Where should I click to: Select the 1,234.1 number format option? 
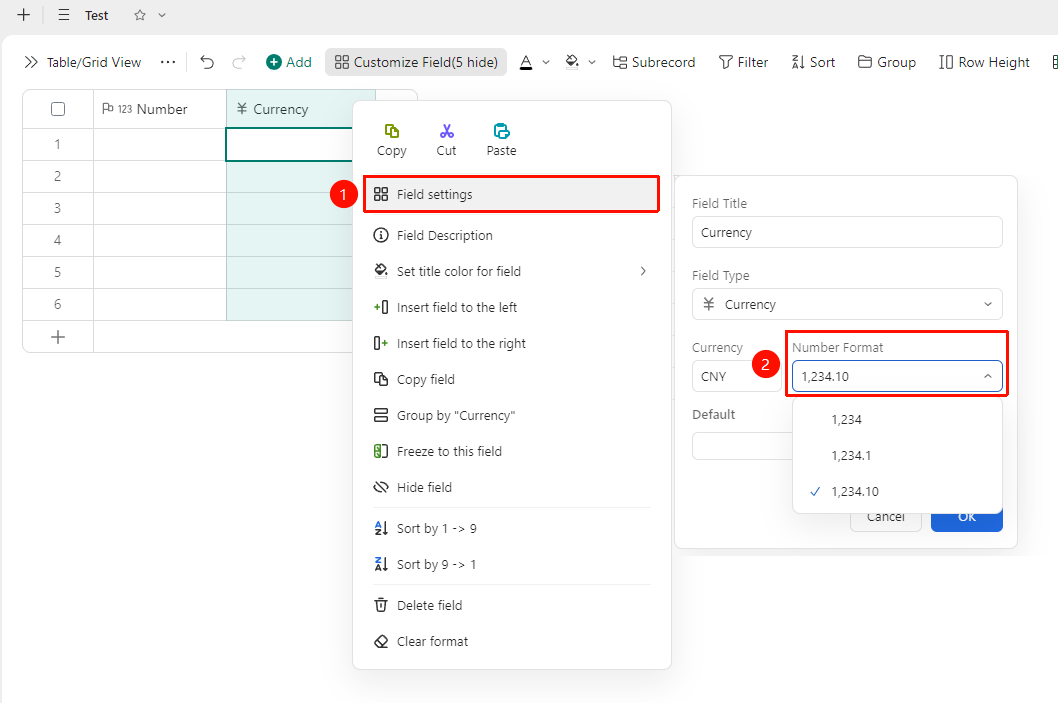click(897, 455)
